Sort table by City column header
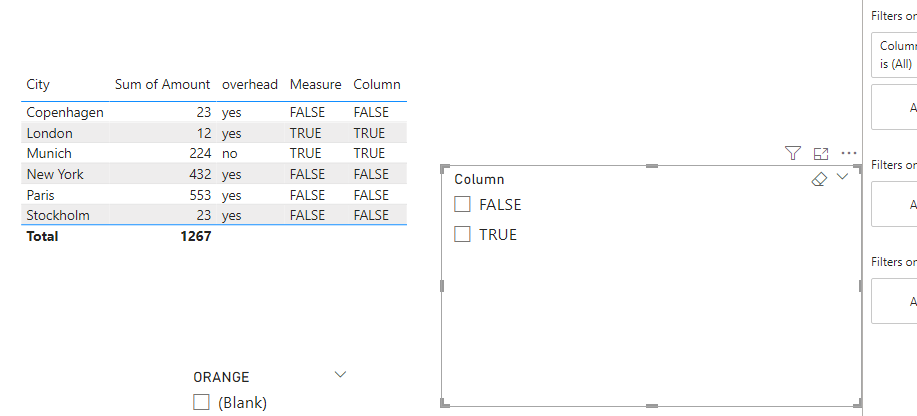 (x=38, y=84)
